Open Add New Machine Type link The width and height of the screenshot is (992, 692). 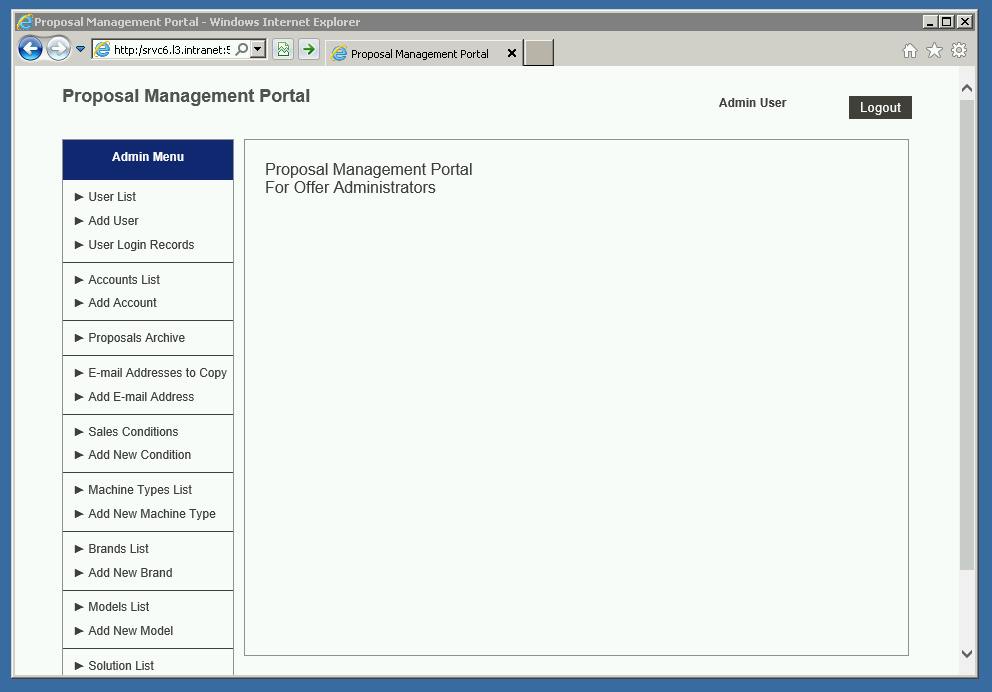pos(152,514)
